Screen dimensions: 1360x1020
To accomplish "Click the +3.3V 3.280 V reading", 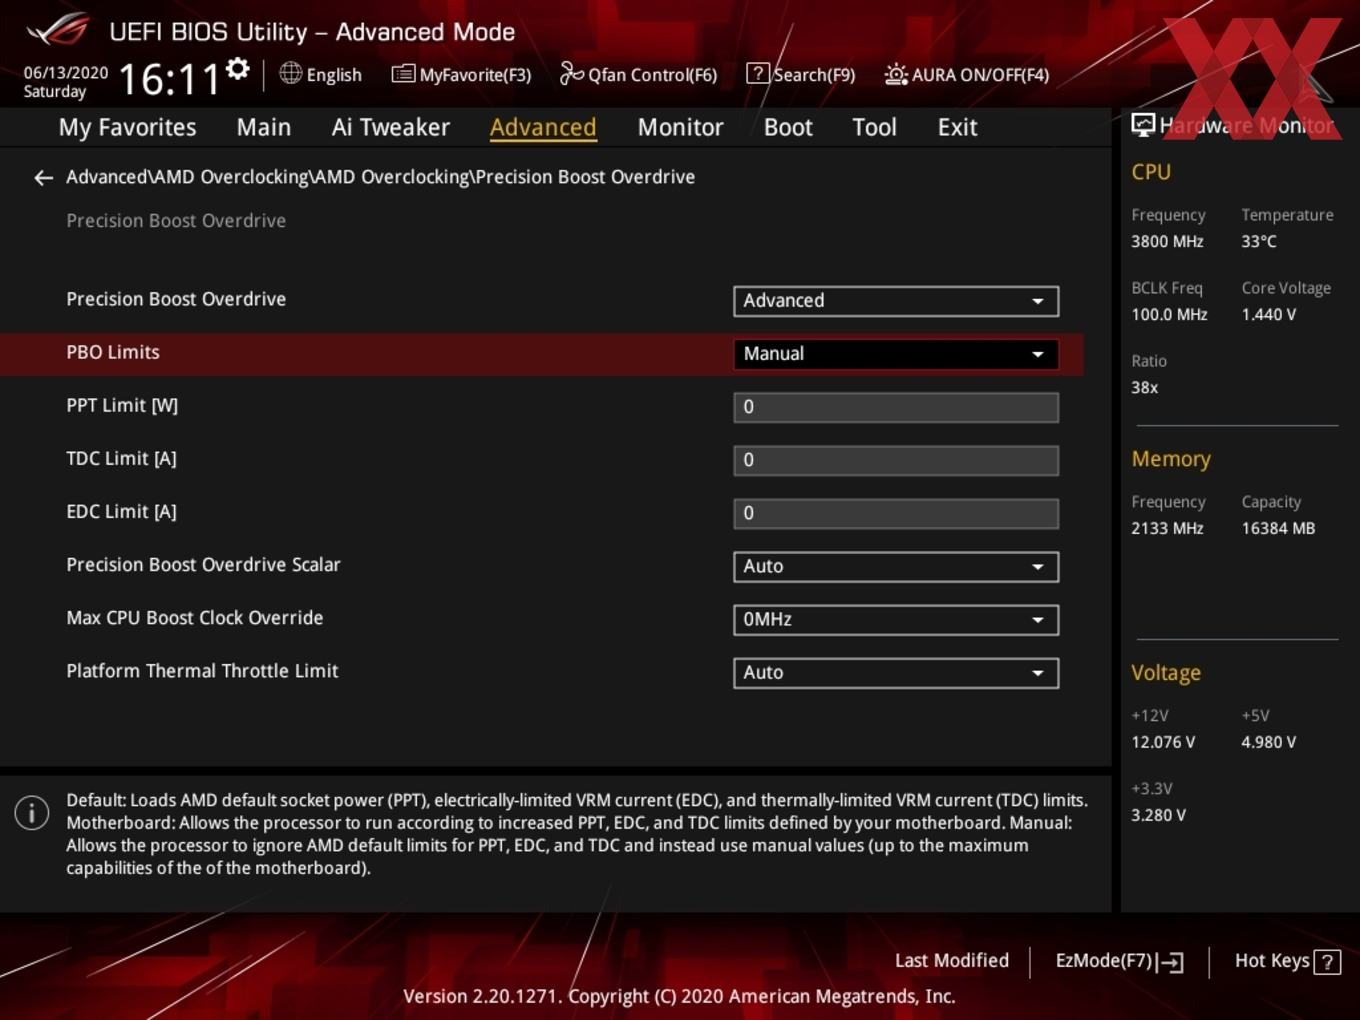I will 1158,816.
